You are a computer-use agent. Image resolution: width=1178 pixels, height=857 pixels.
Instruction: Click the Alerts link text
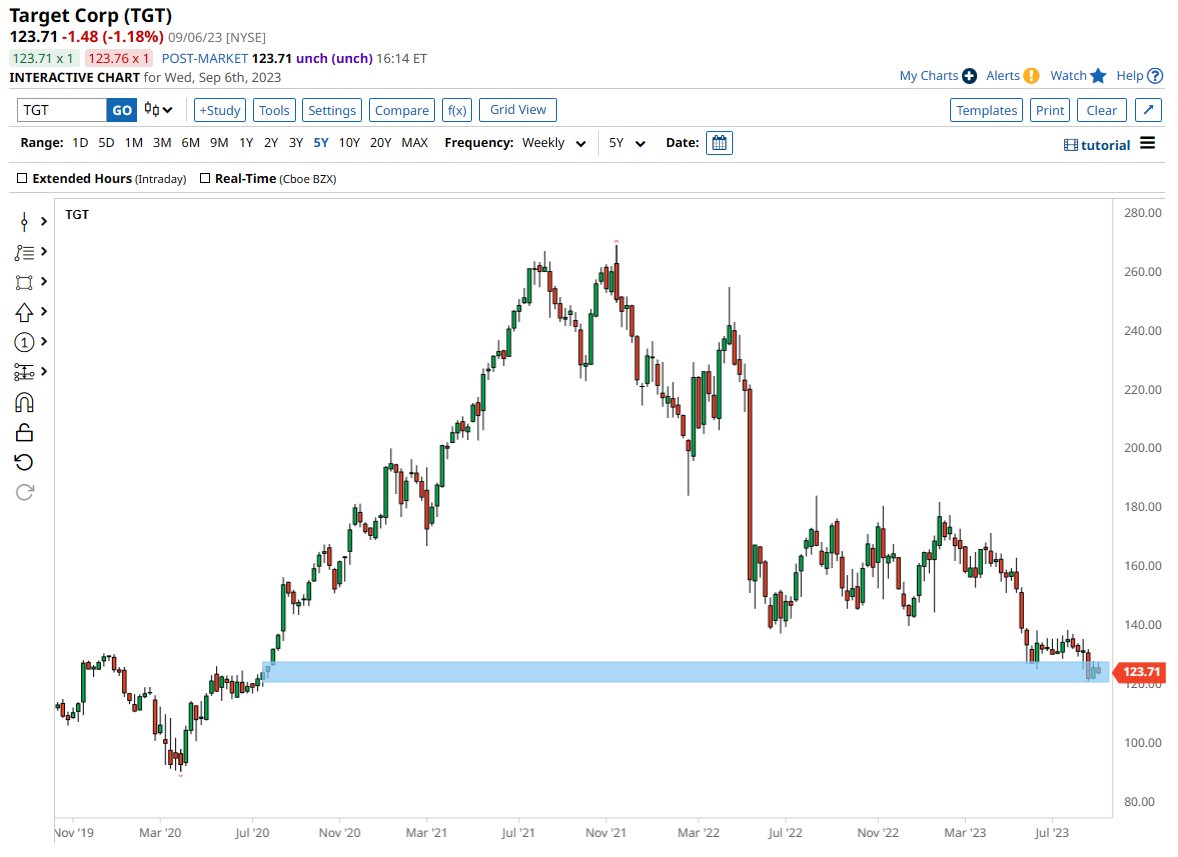[1003, 76]
